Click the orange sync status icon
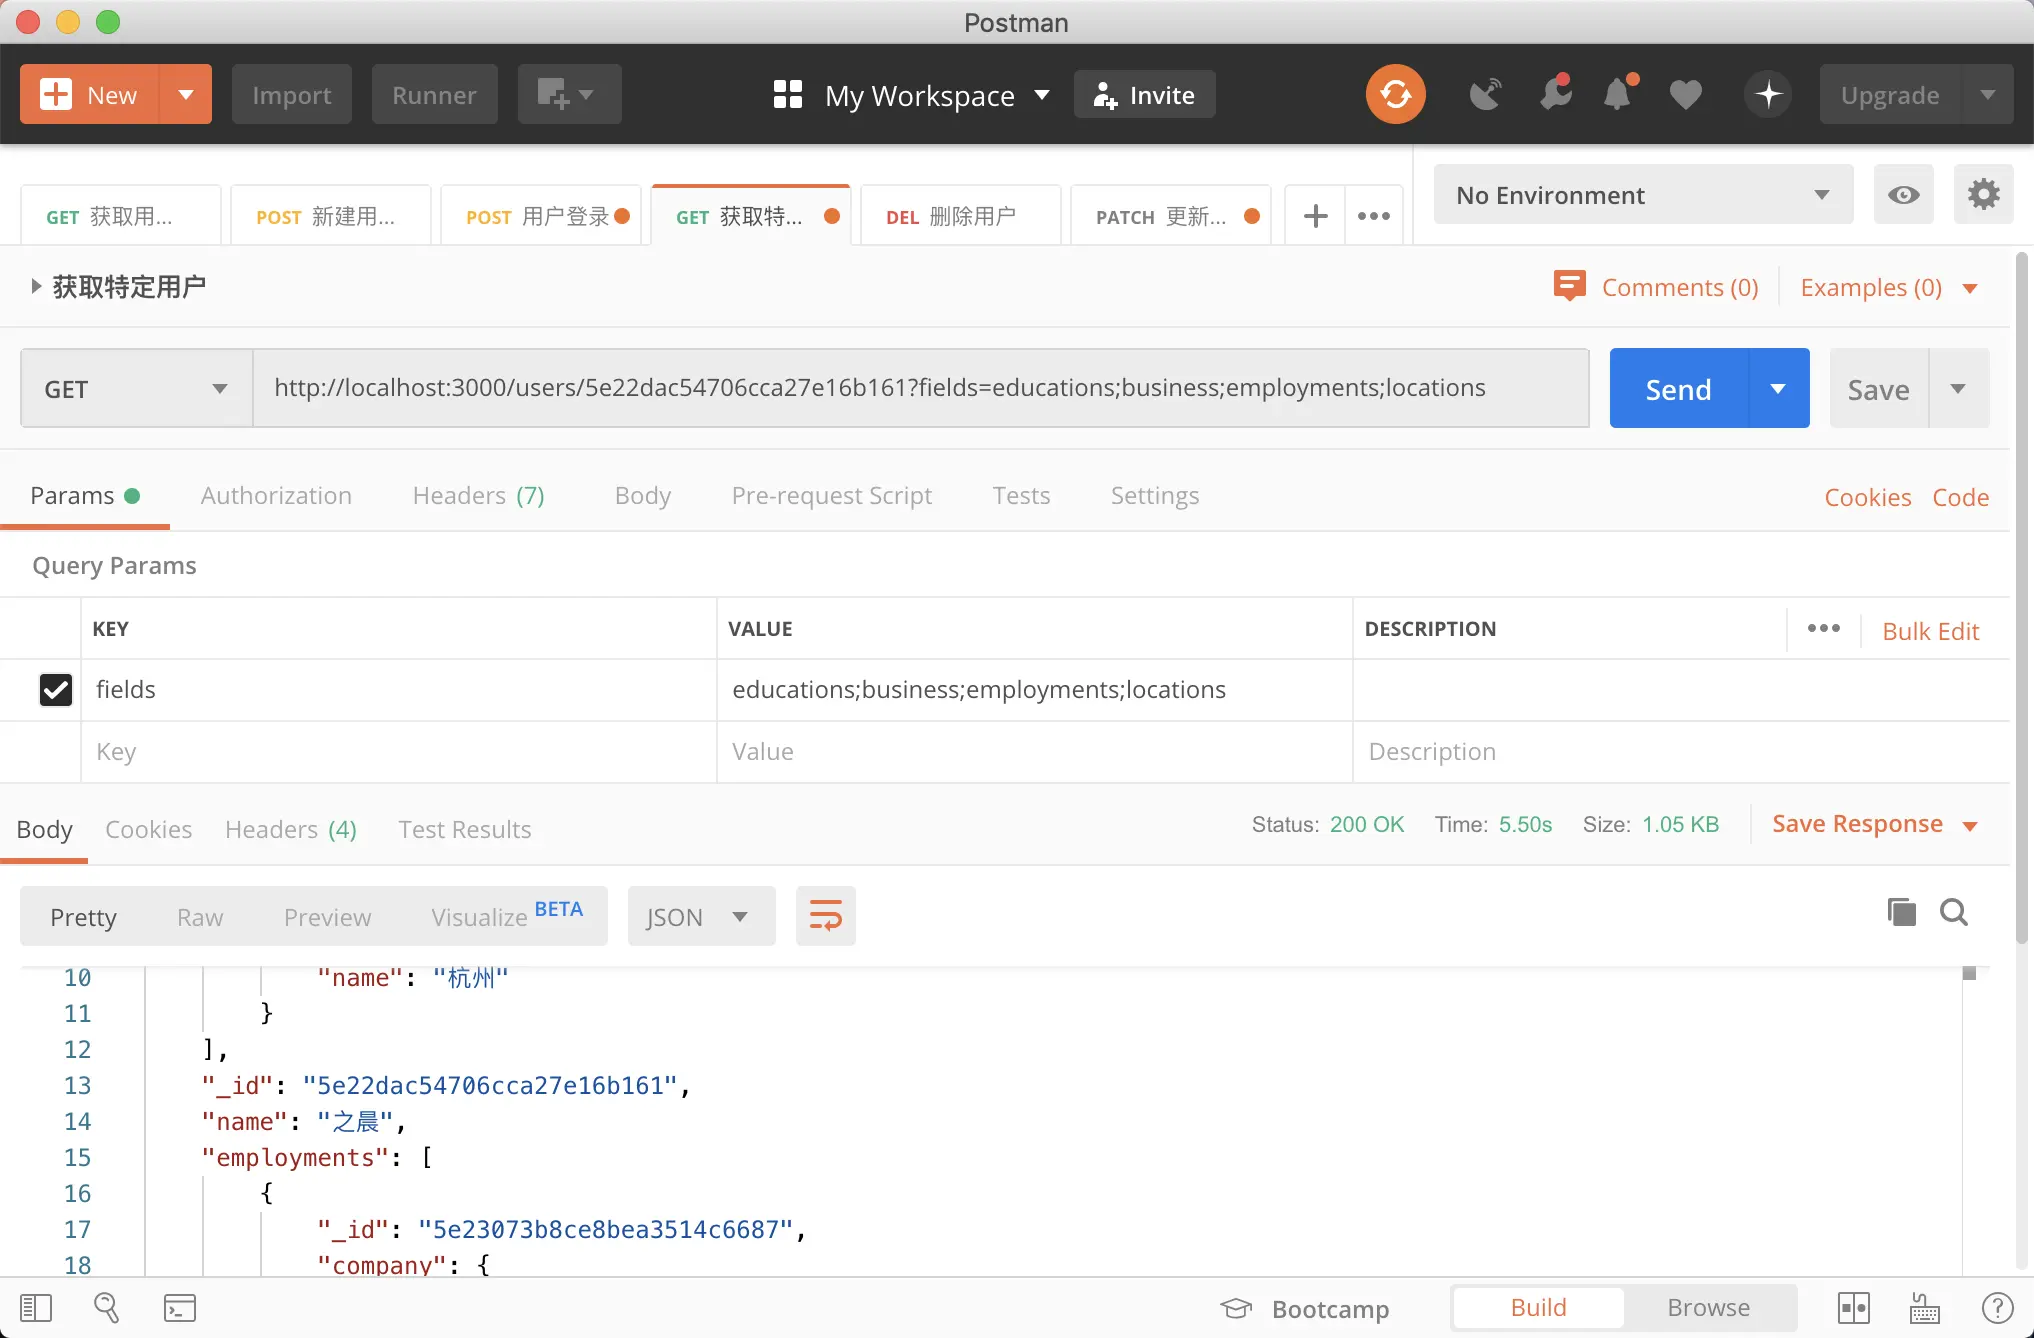The image size is (2034, 1338). tap(1395, 95)
